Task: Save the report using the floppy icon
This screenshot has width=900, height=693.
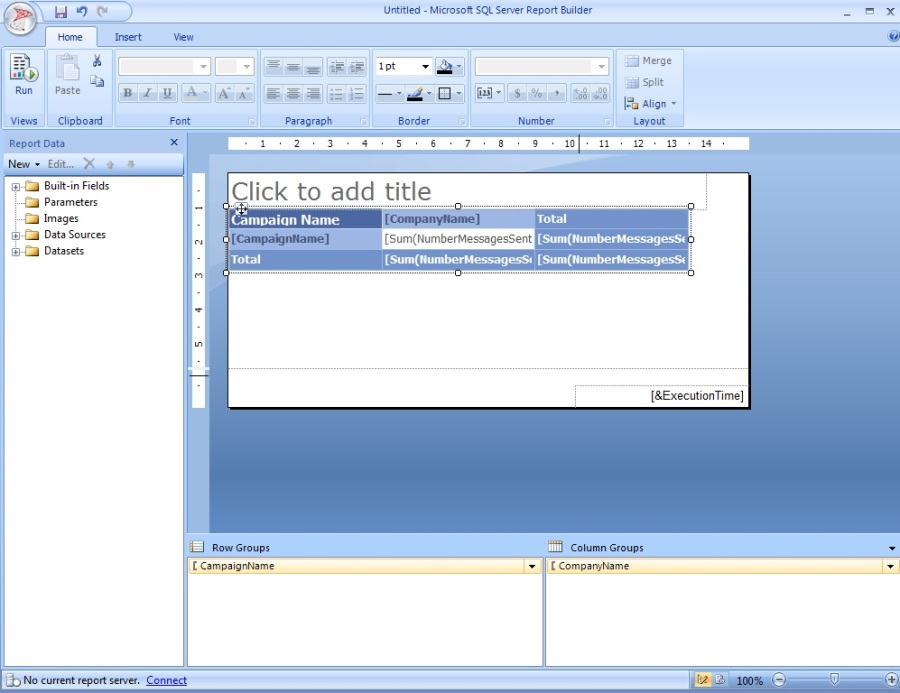Action: tap(61, 11)
